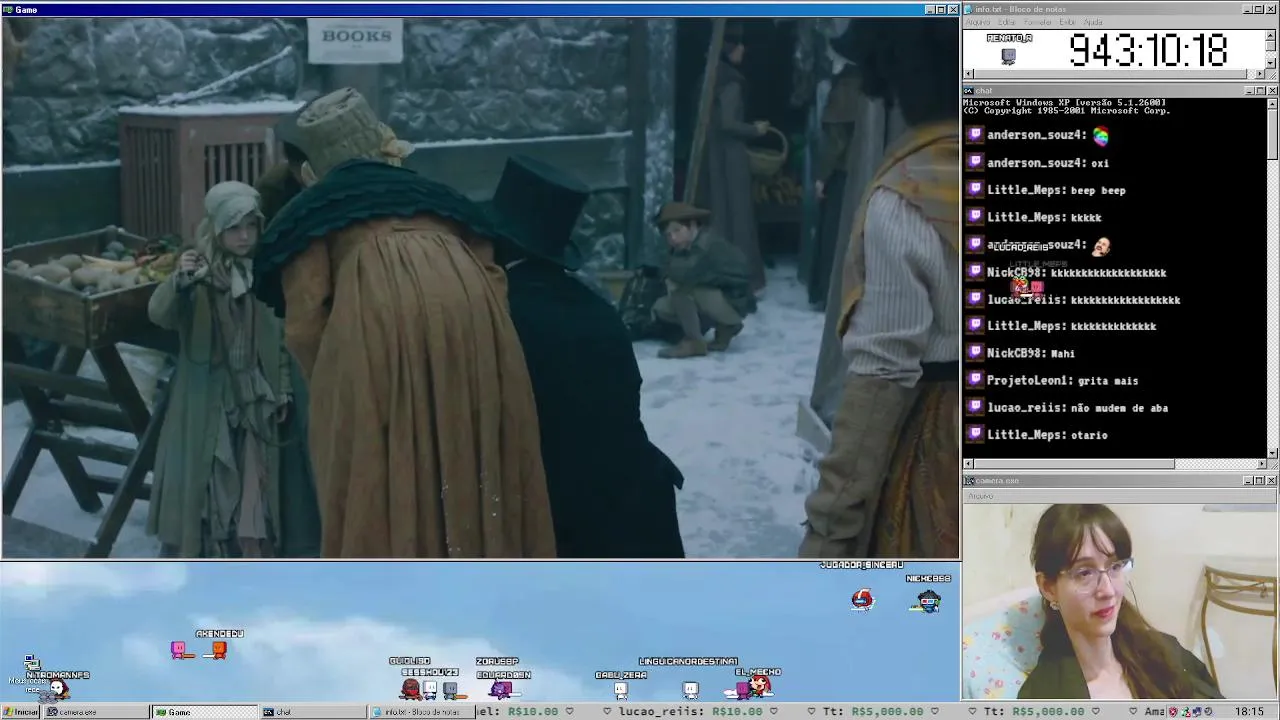The height and width of the screenshot is (720, 1280).
Task: Open Exibir menu in Bloco de notas
Action: (x=1067, y=22)
